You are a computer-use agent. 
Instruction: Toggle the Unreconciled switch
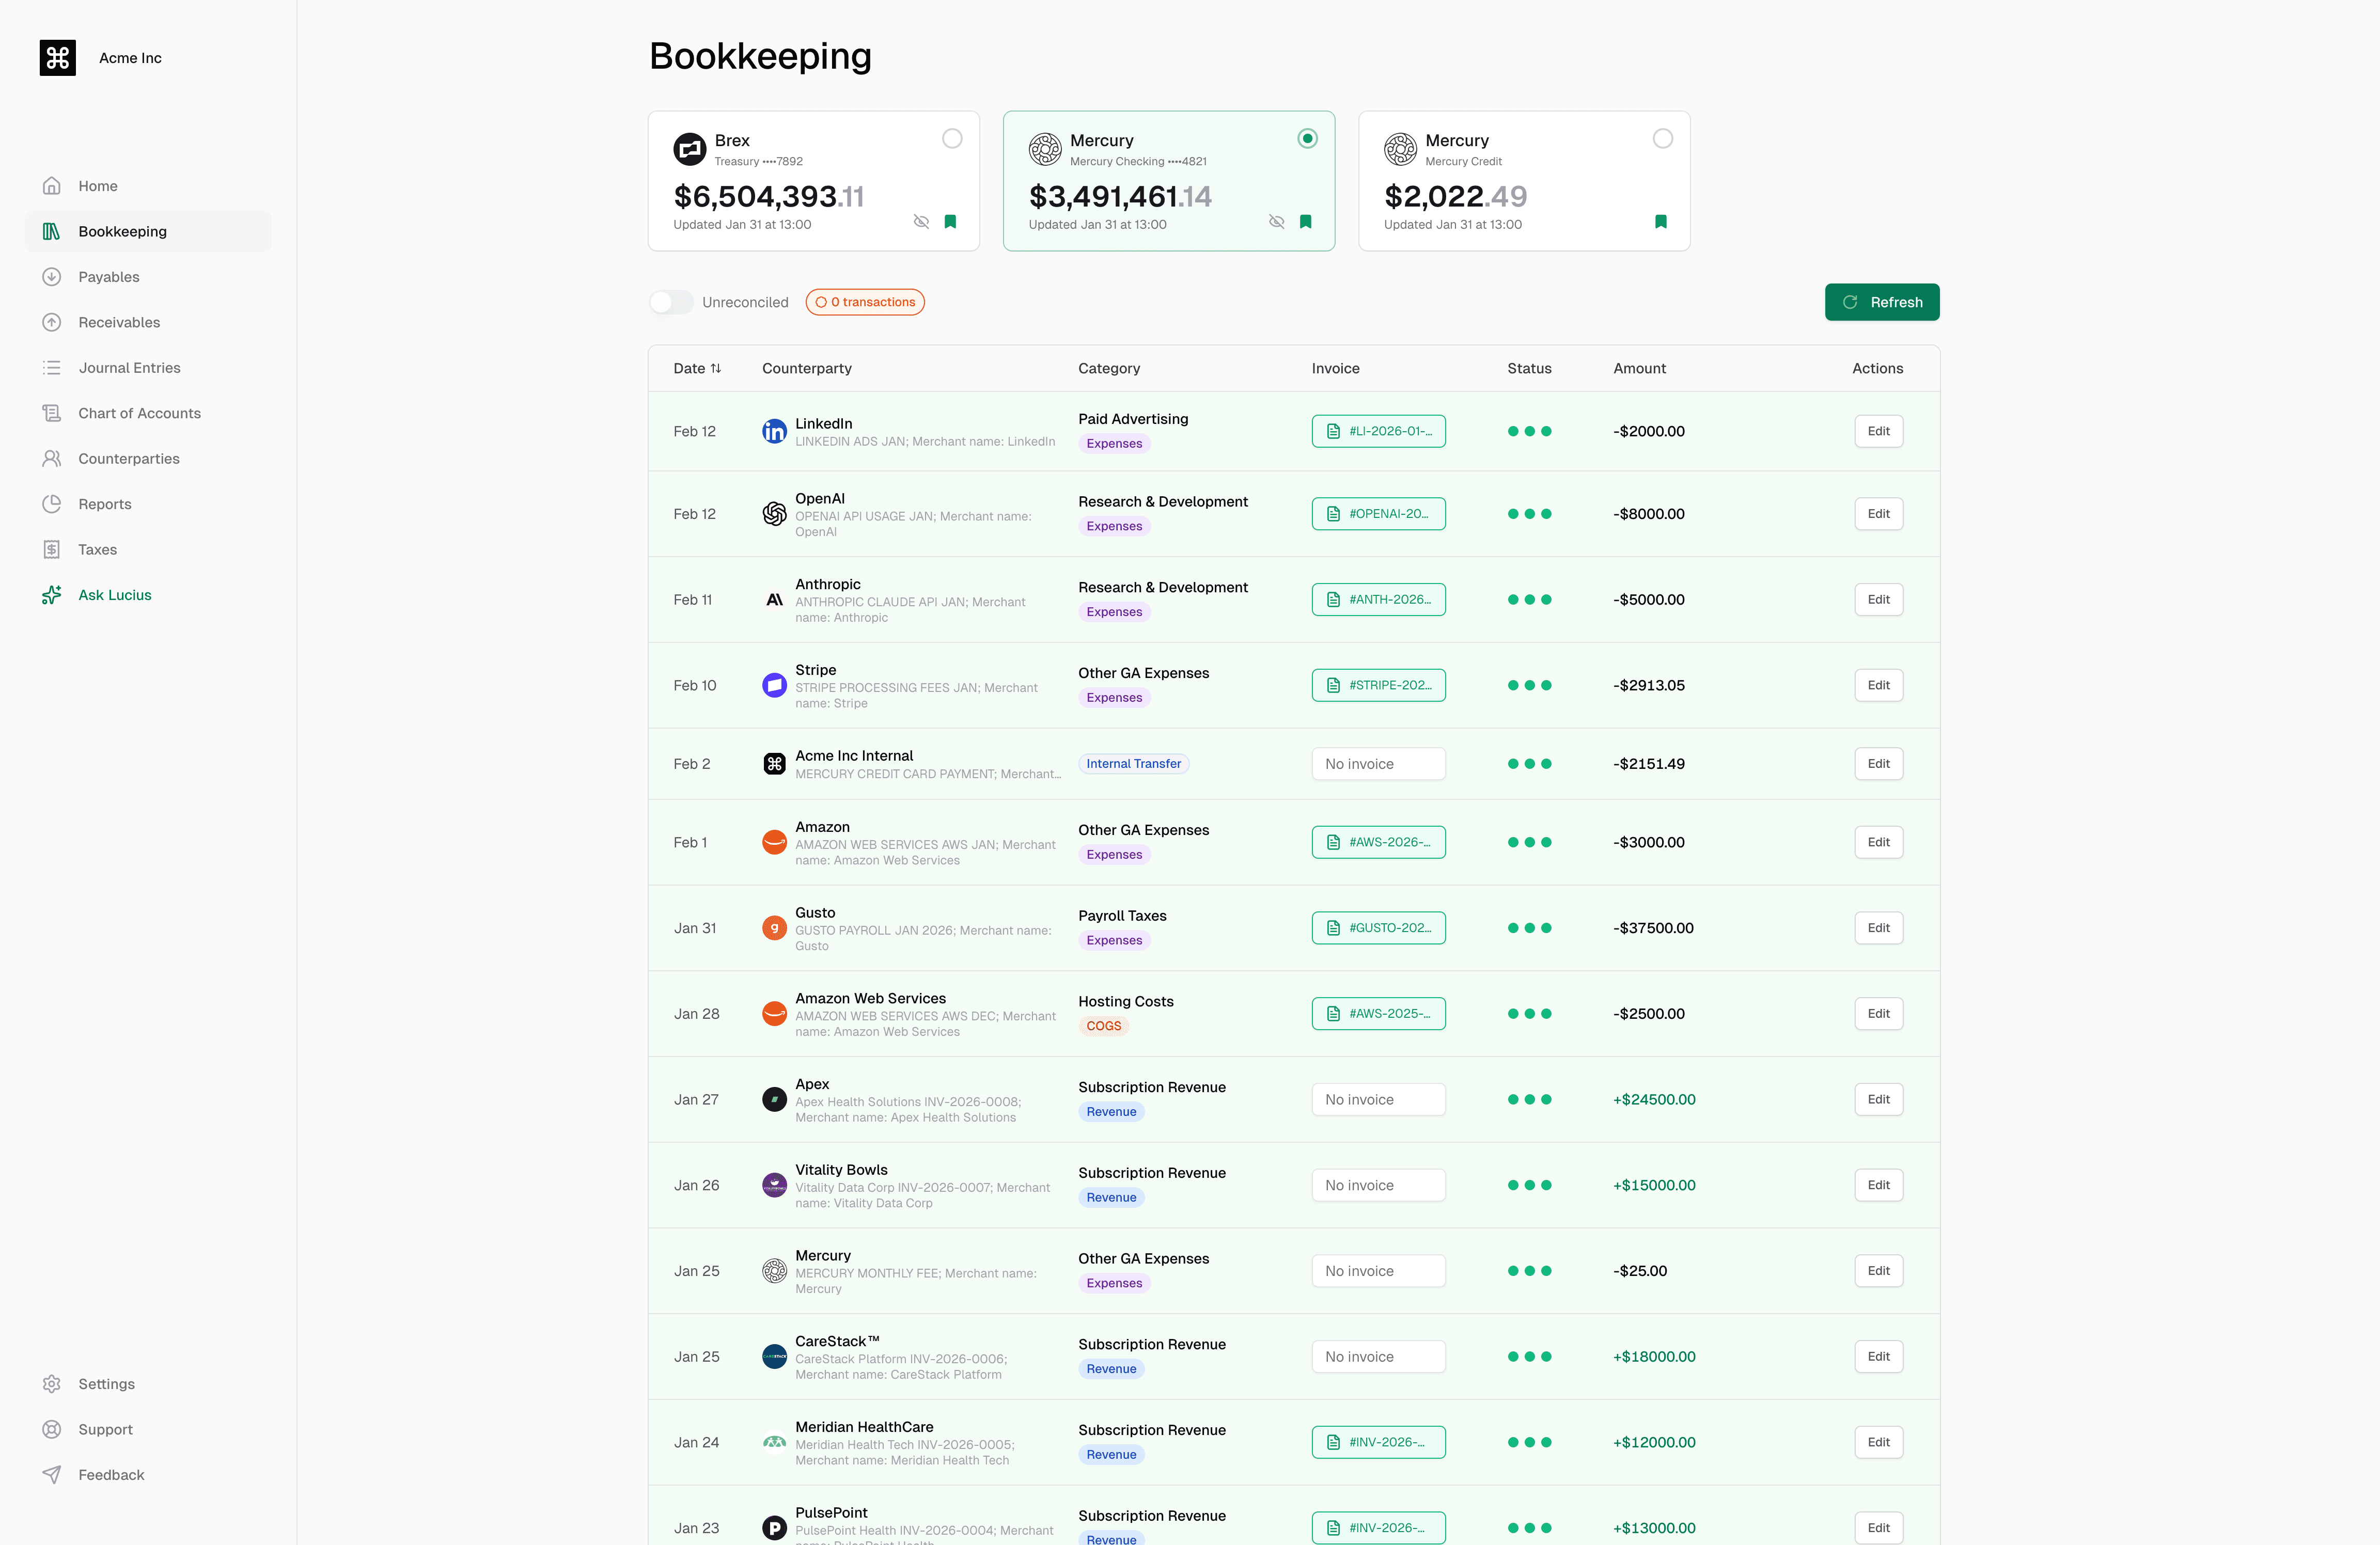click(x=671, y=302)
